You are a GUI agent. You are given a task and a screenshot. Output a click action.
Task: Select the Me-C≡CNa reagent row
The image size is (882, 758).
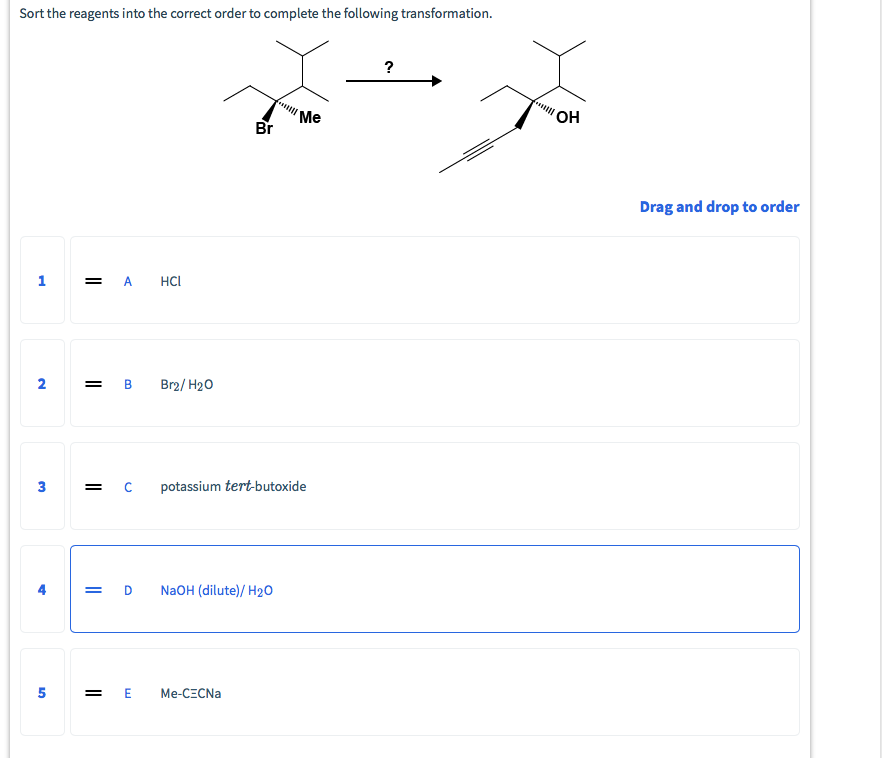click(x=434, y=692)
